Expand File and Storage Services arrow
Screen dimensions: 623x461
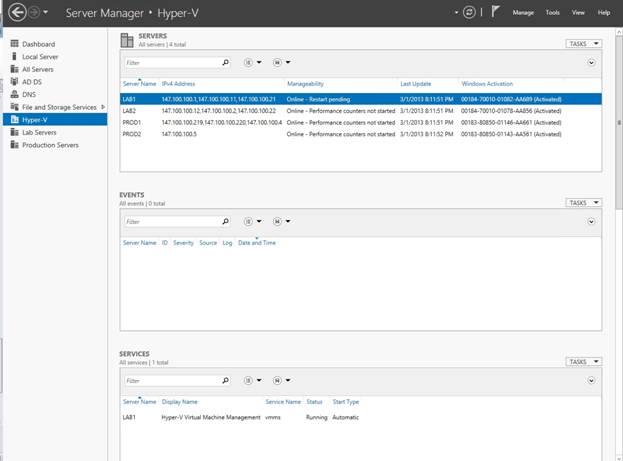(103, 107)
